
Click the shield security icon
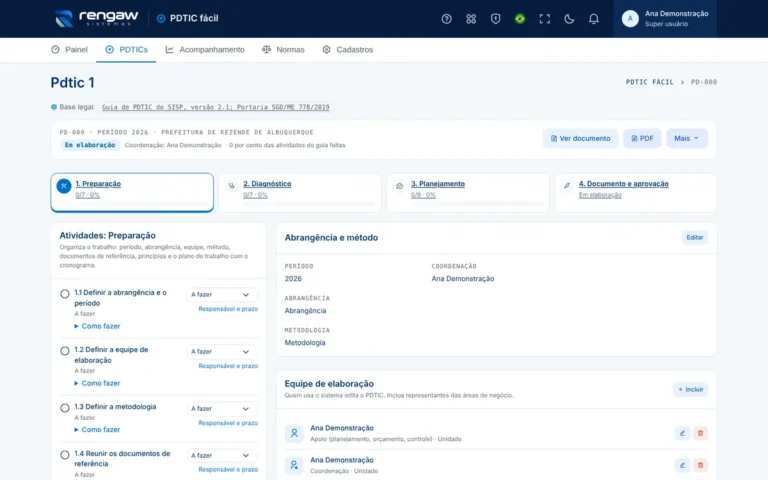point(495,19)
